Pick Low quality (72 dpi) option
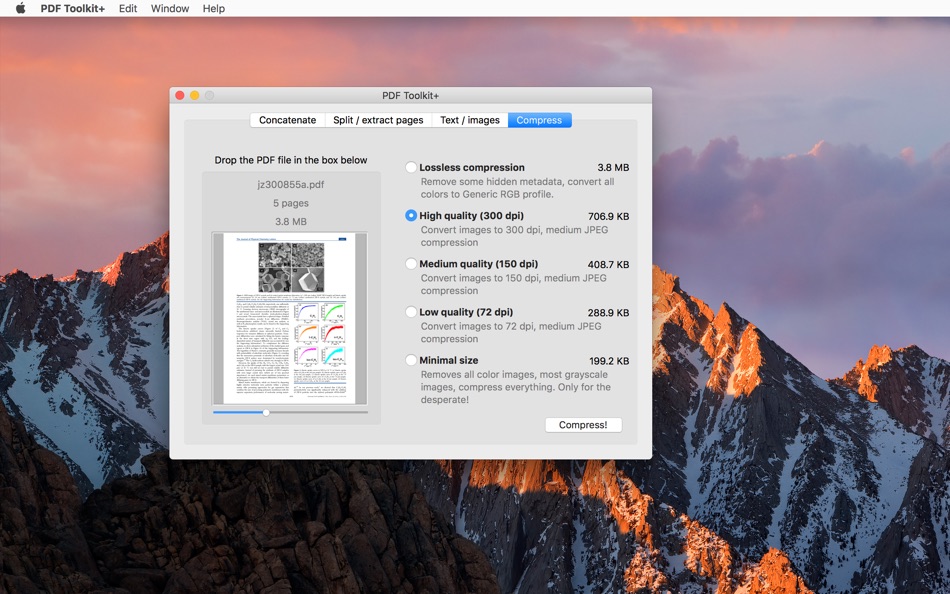 tap(411, 312)
